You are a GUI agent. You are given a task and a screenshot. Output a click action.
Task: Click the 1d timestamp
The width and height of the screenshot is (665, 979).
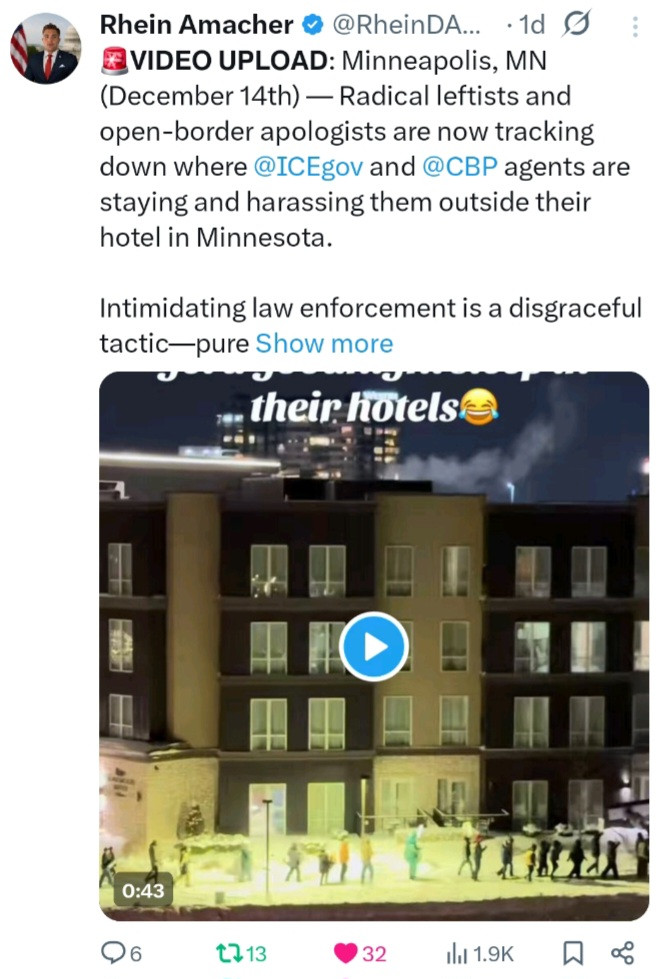click(532, 25)
